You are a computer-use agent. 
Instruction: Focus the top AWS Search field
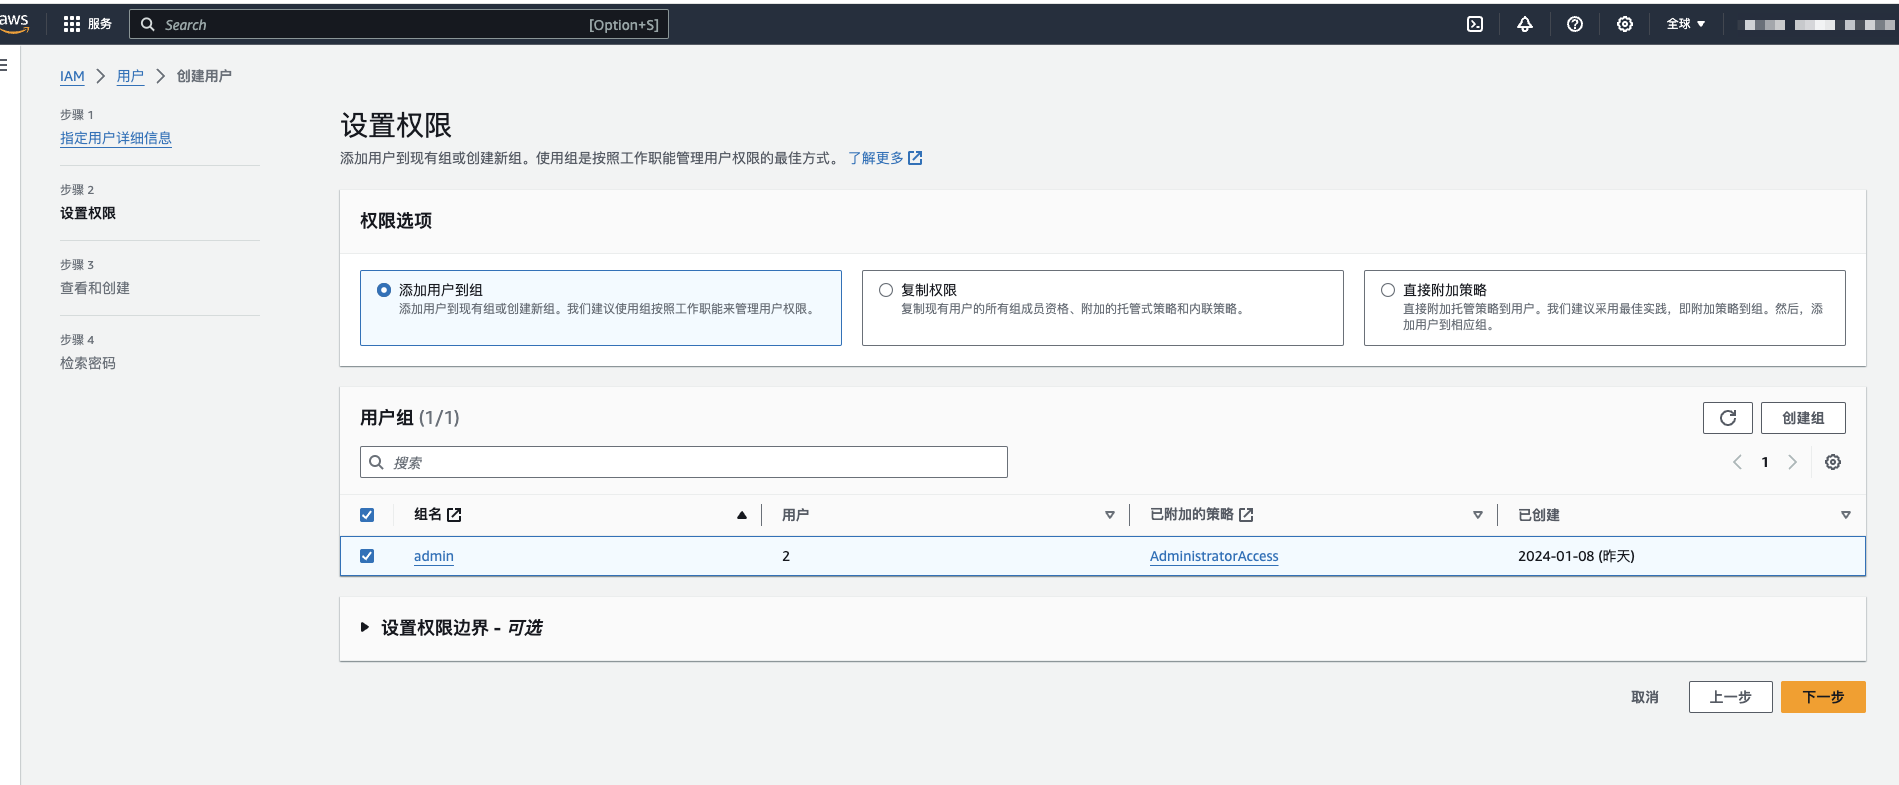tap(399, 24)
